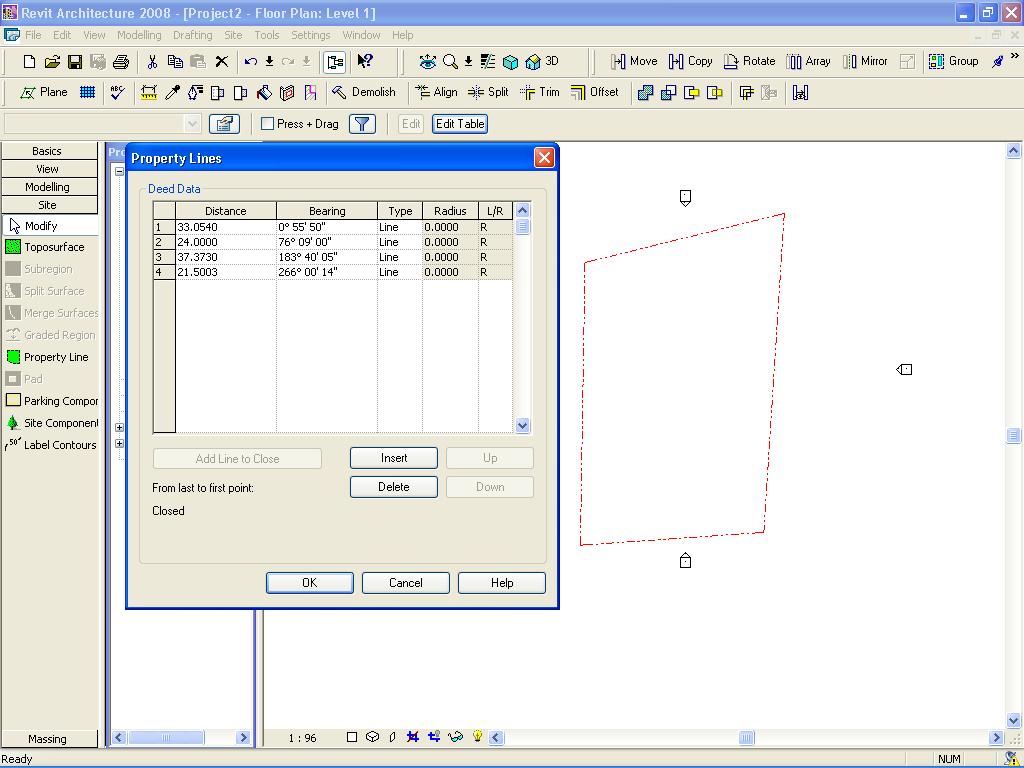1024x768 pixels.
Task: Toggle the crop region view control
Action: (x=412, y=737)
